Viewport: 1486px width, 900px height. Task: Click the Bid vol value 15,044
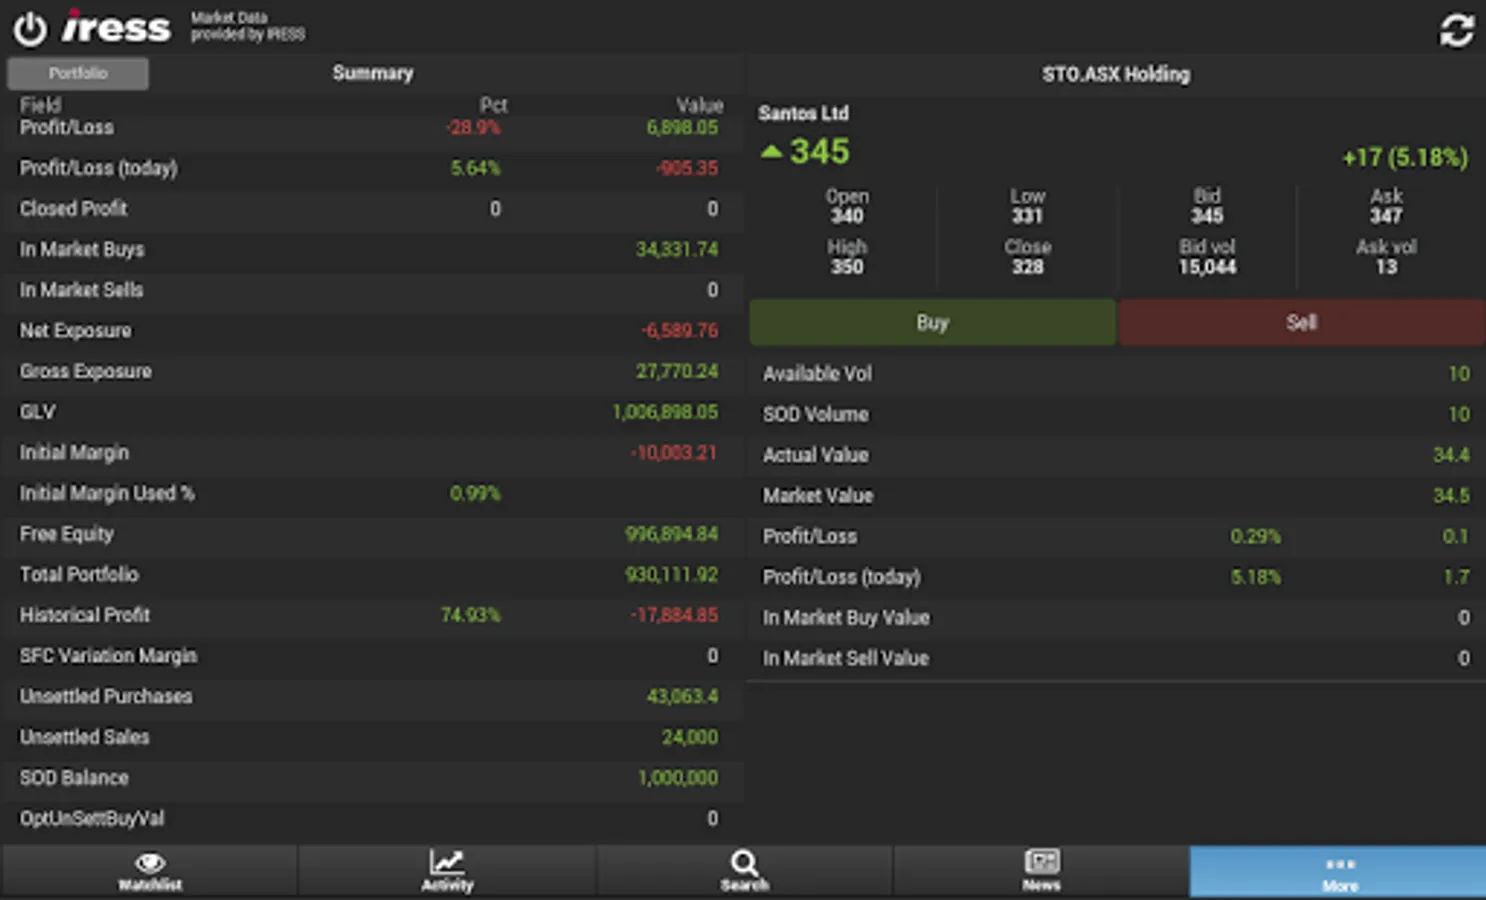[x=1207, y=267]
